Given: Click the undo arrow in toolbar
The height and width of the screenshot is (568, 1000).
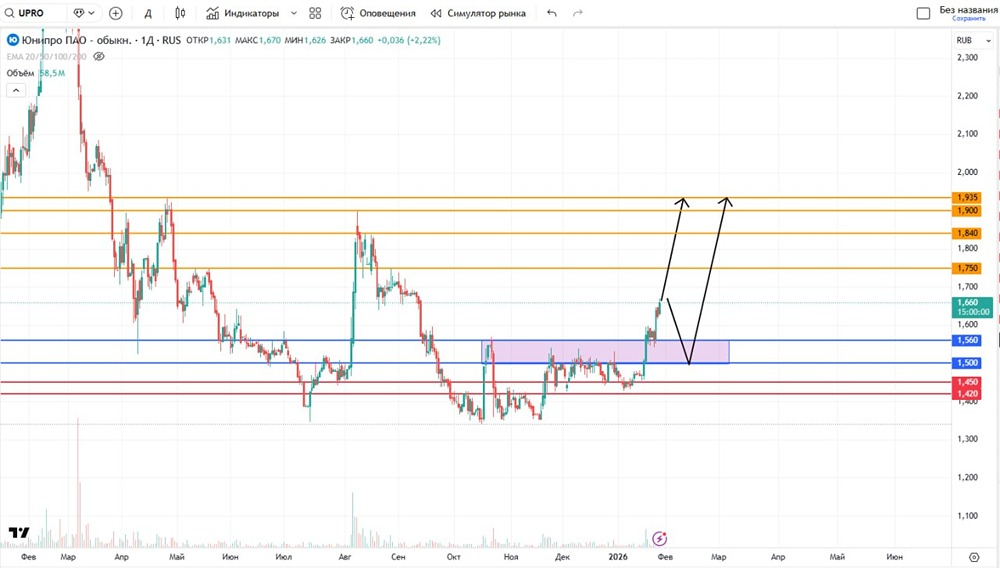Looking at the screenshot, I should pyautogui.click(x=551, y=14).
